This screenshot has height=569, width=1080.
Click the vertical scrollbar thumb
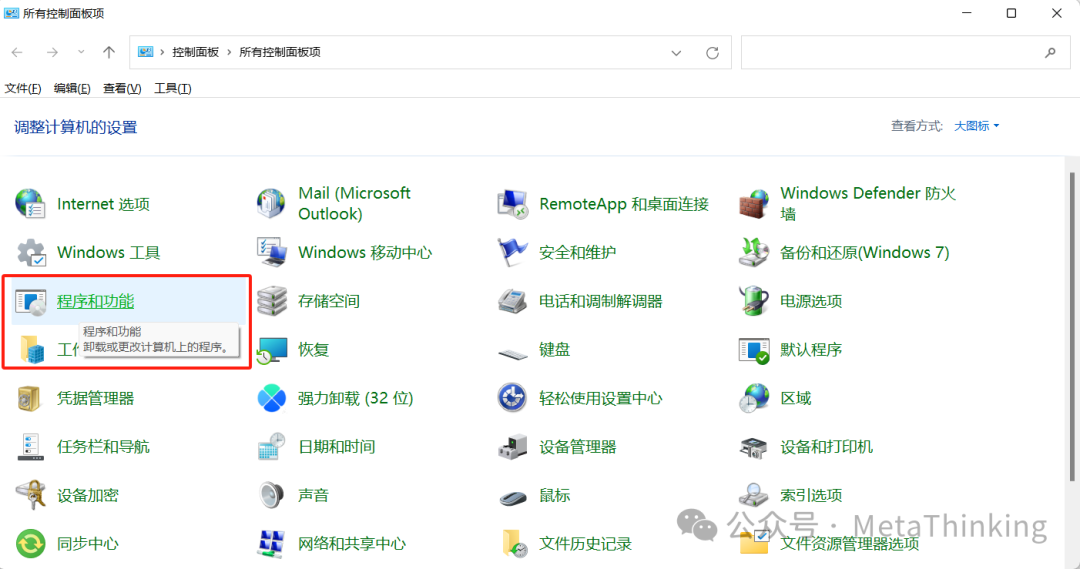(x=1072, y=327)
